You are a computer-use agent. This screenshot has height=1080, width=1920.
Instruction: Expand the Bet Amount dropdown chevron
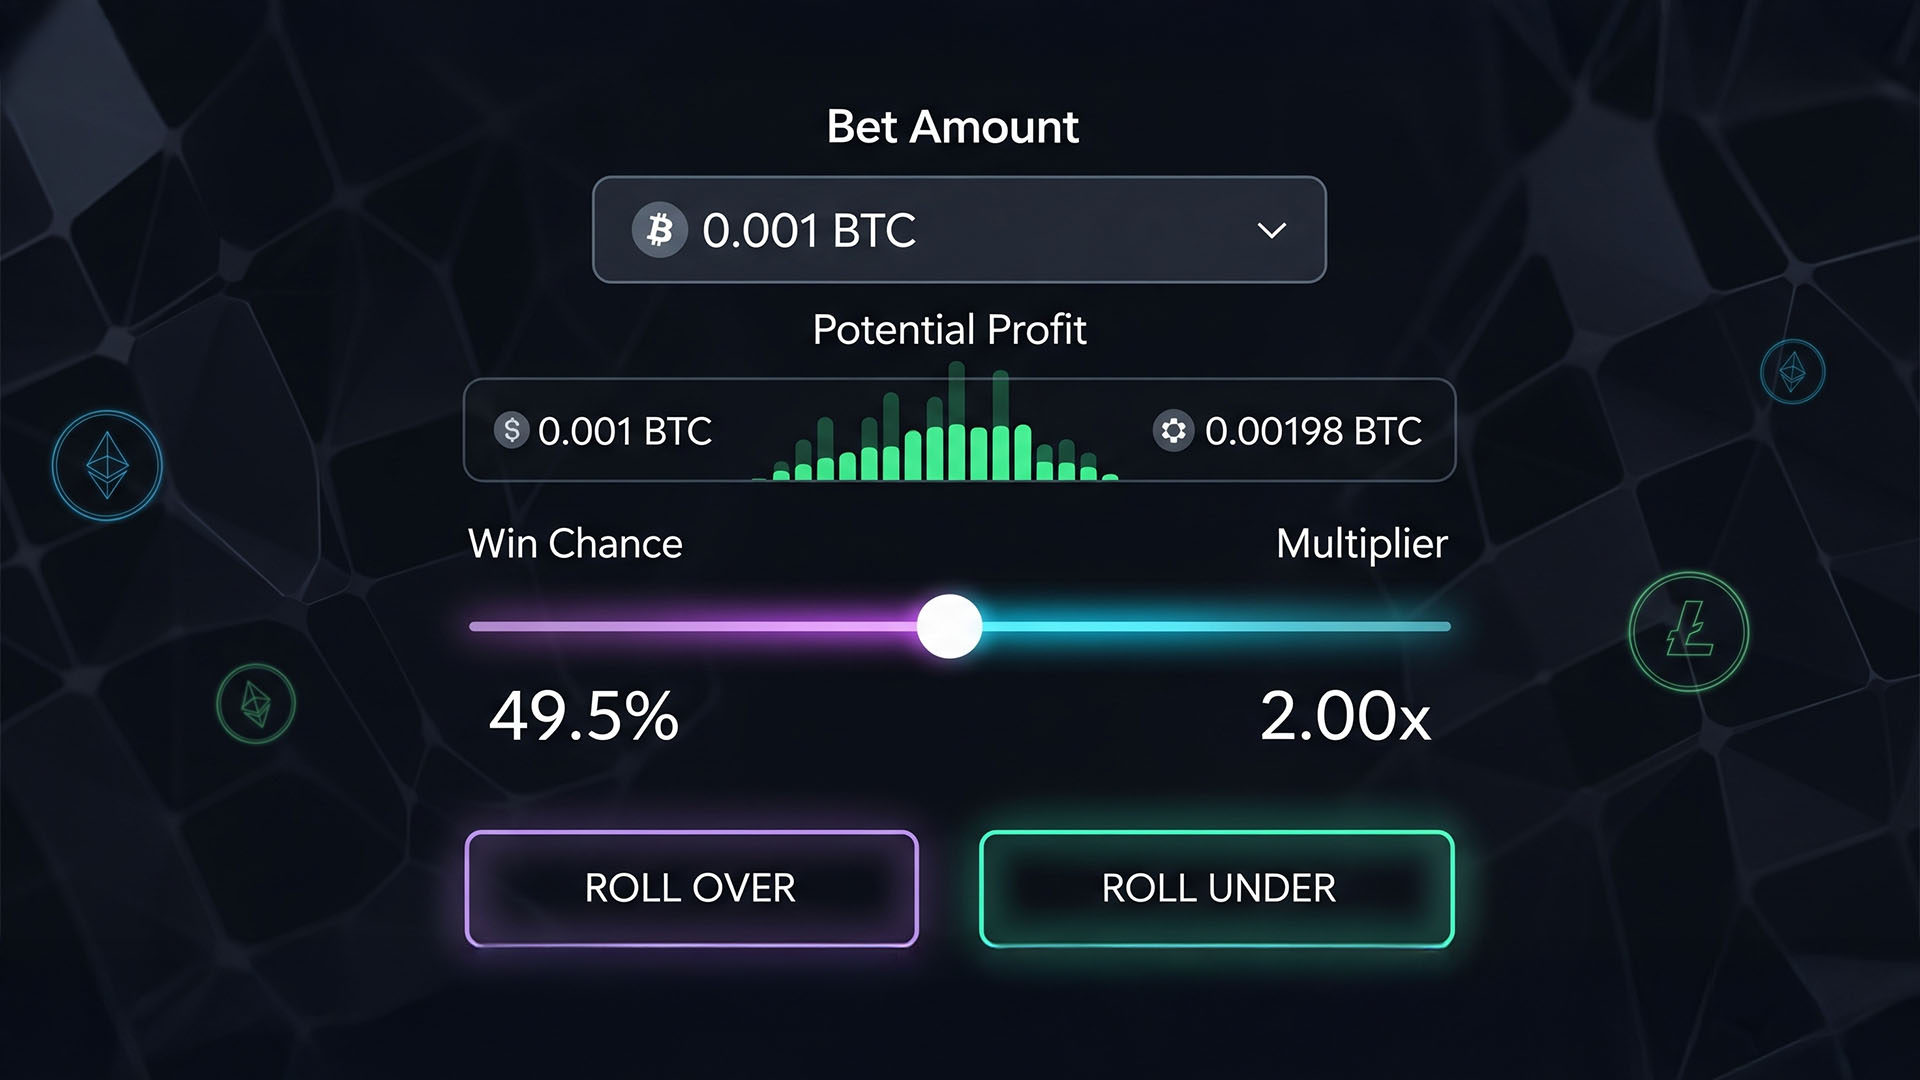pos(1271,231)
